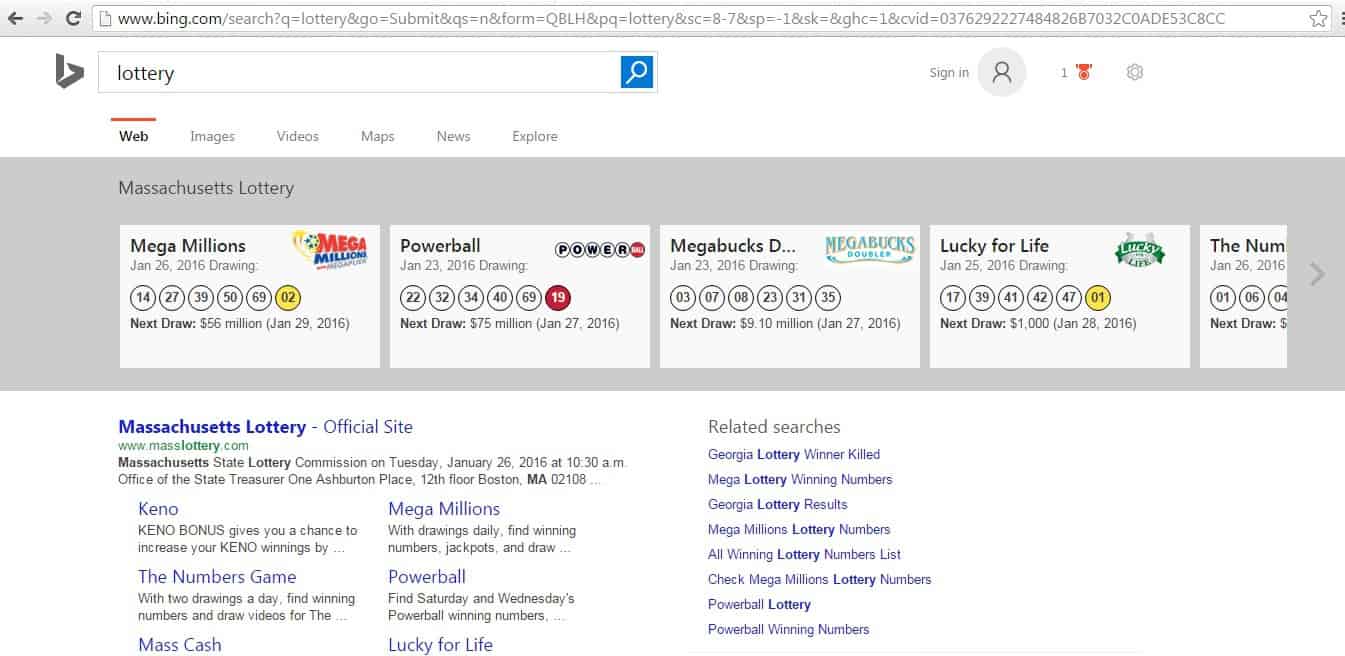Viewport: 1345px width, 656px height.
Task: Click Mega Lottery Winning Numbers related search
Action: pos(800,479)
